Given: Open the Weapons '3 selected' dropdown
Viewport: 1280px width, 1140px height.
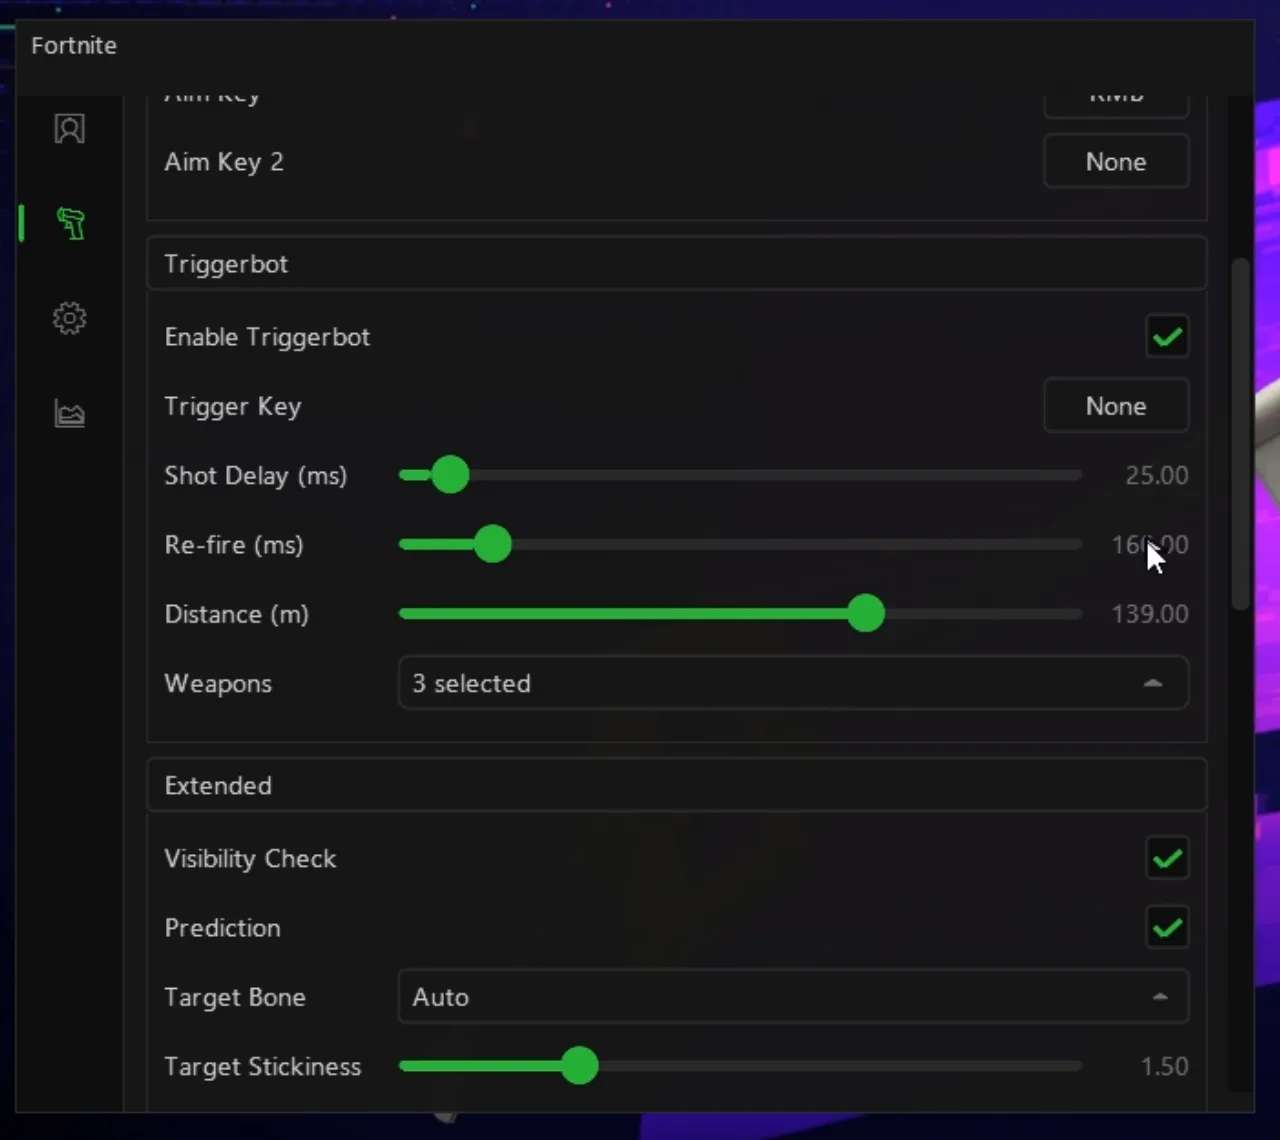Looking at the screenshot, I should (793, 683).
